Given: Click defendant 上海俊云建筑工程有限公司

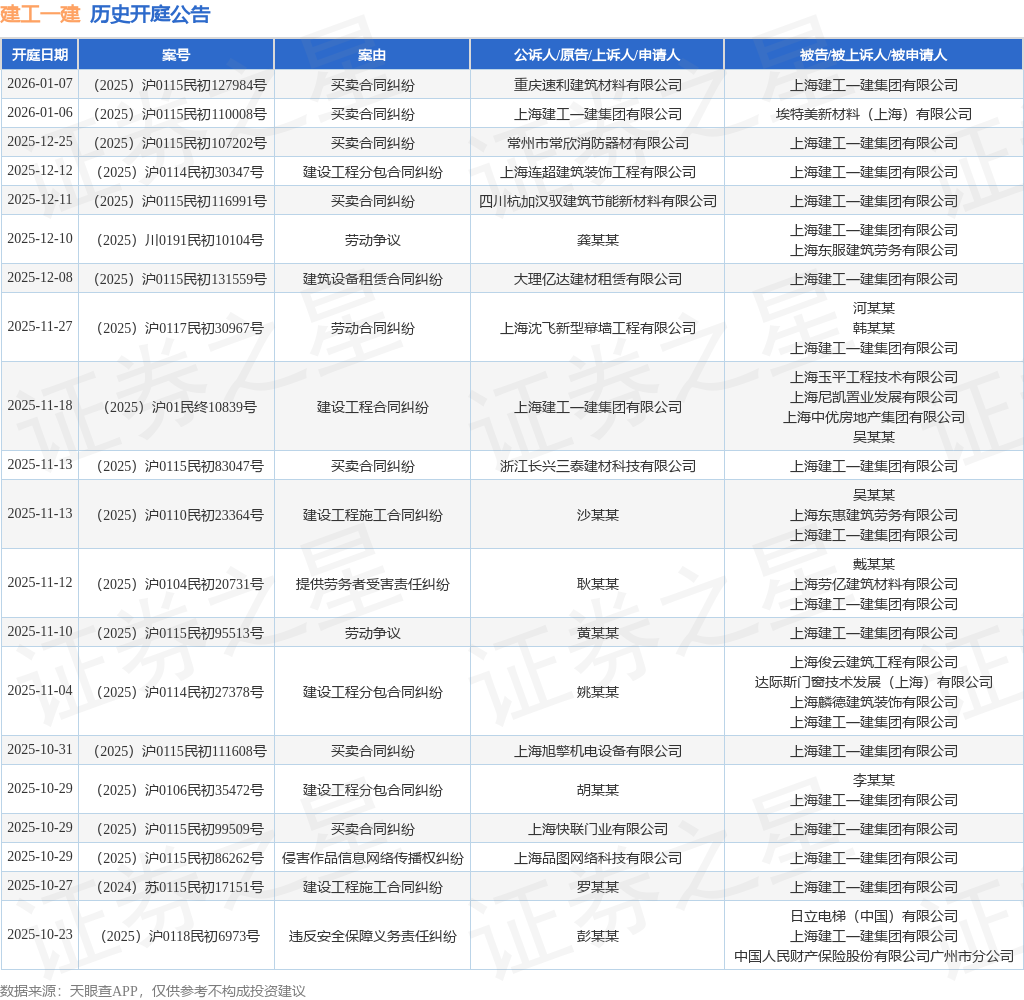Looking at the screenshot, I should click(874, 662).
